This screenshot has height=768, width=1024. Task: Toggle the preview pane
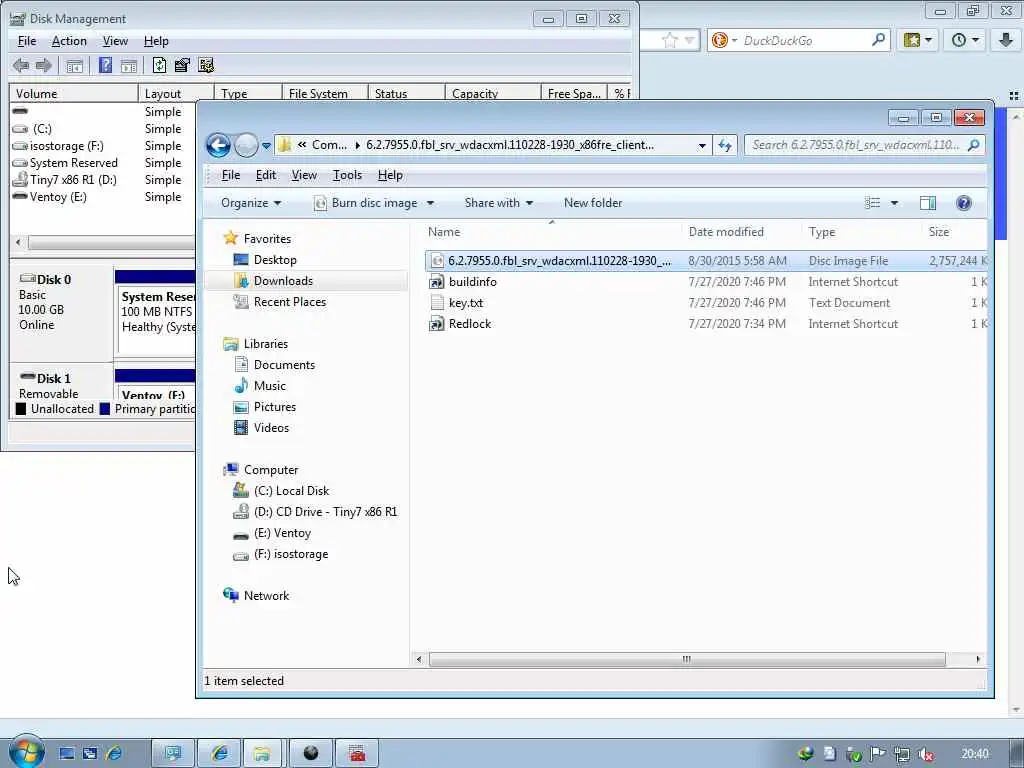click(927, 203)
